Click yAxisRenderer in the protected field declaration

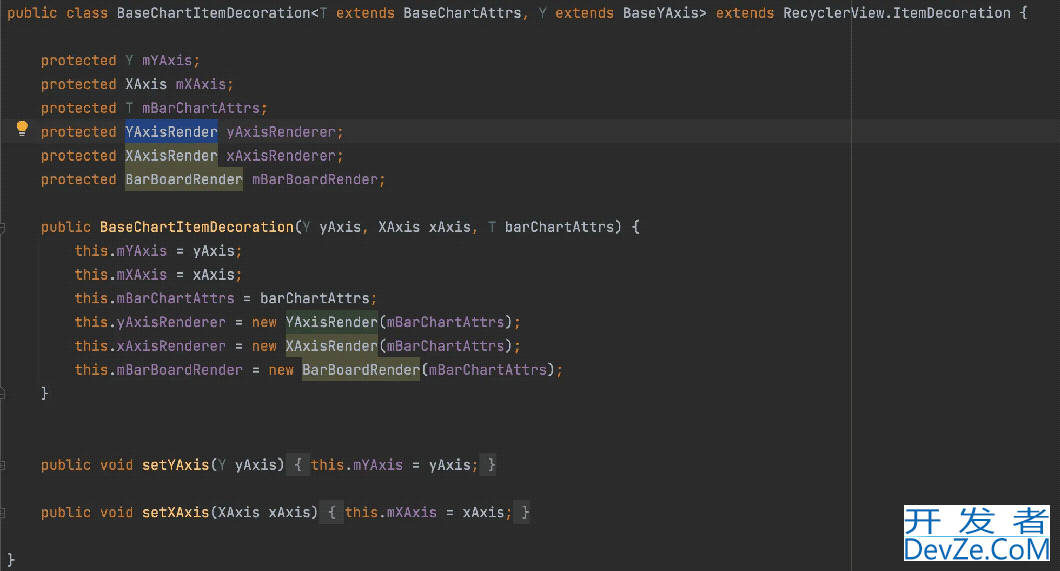tap(281, 132)
